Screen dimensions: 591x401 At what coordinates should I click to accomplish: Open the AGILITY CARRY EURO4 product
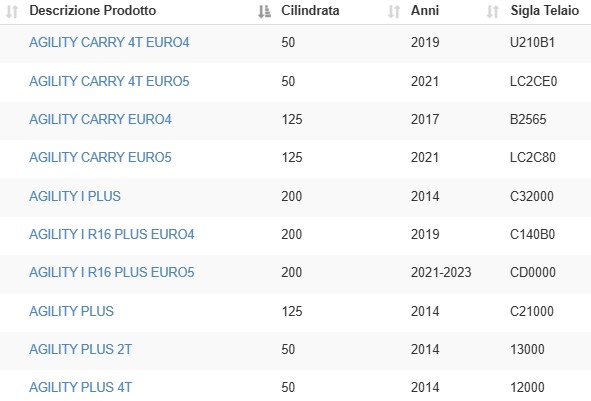100,119
